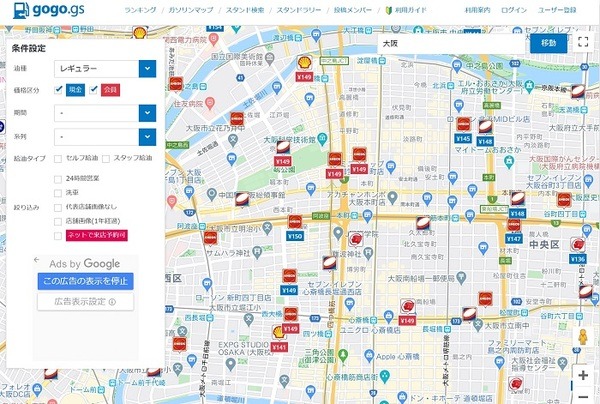Viewport: 600px width, 404px height.
Task: Uncheck the 現金 price checkbox
Action: (59, 90)
